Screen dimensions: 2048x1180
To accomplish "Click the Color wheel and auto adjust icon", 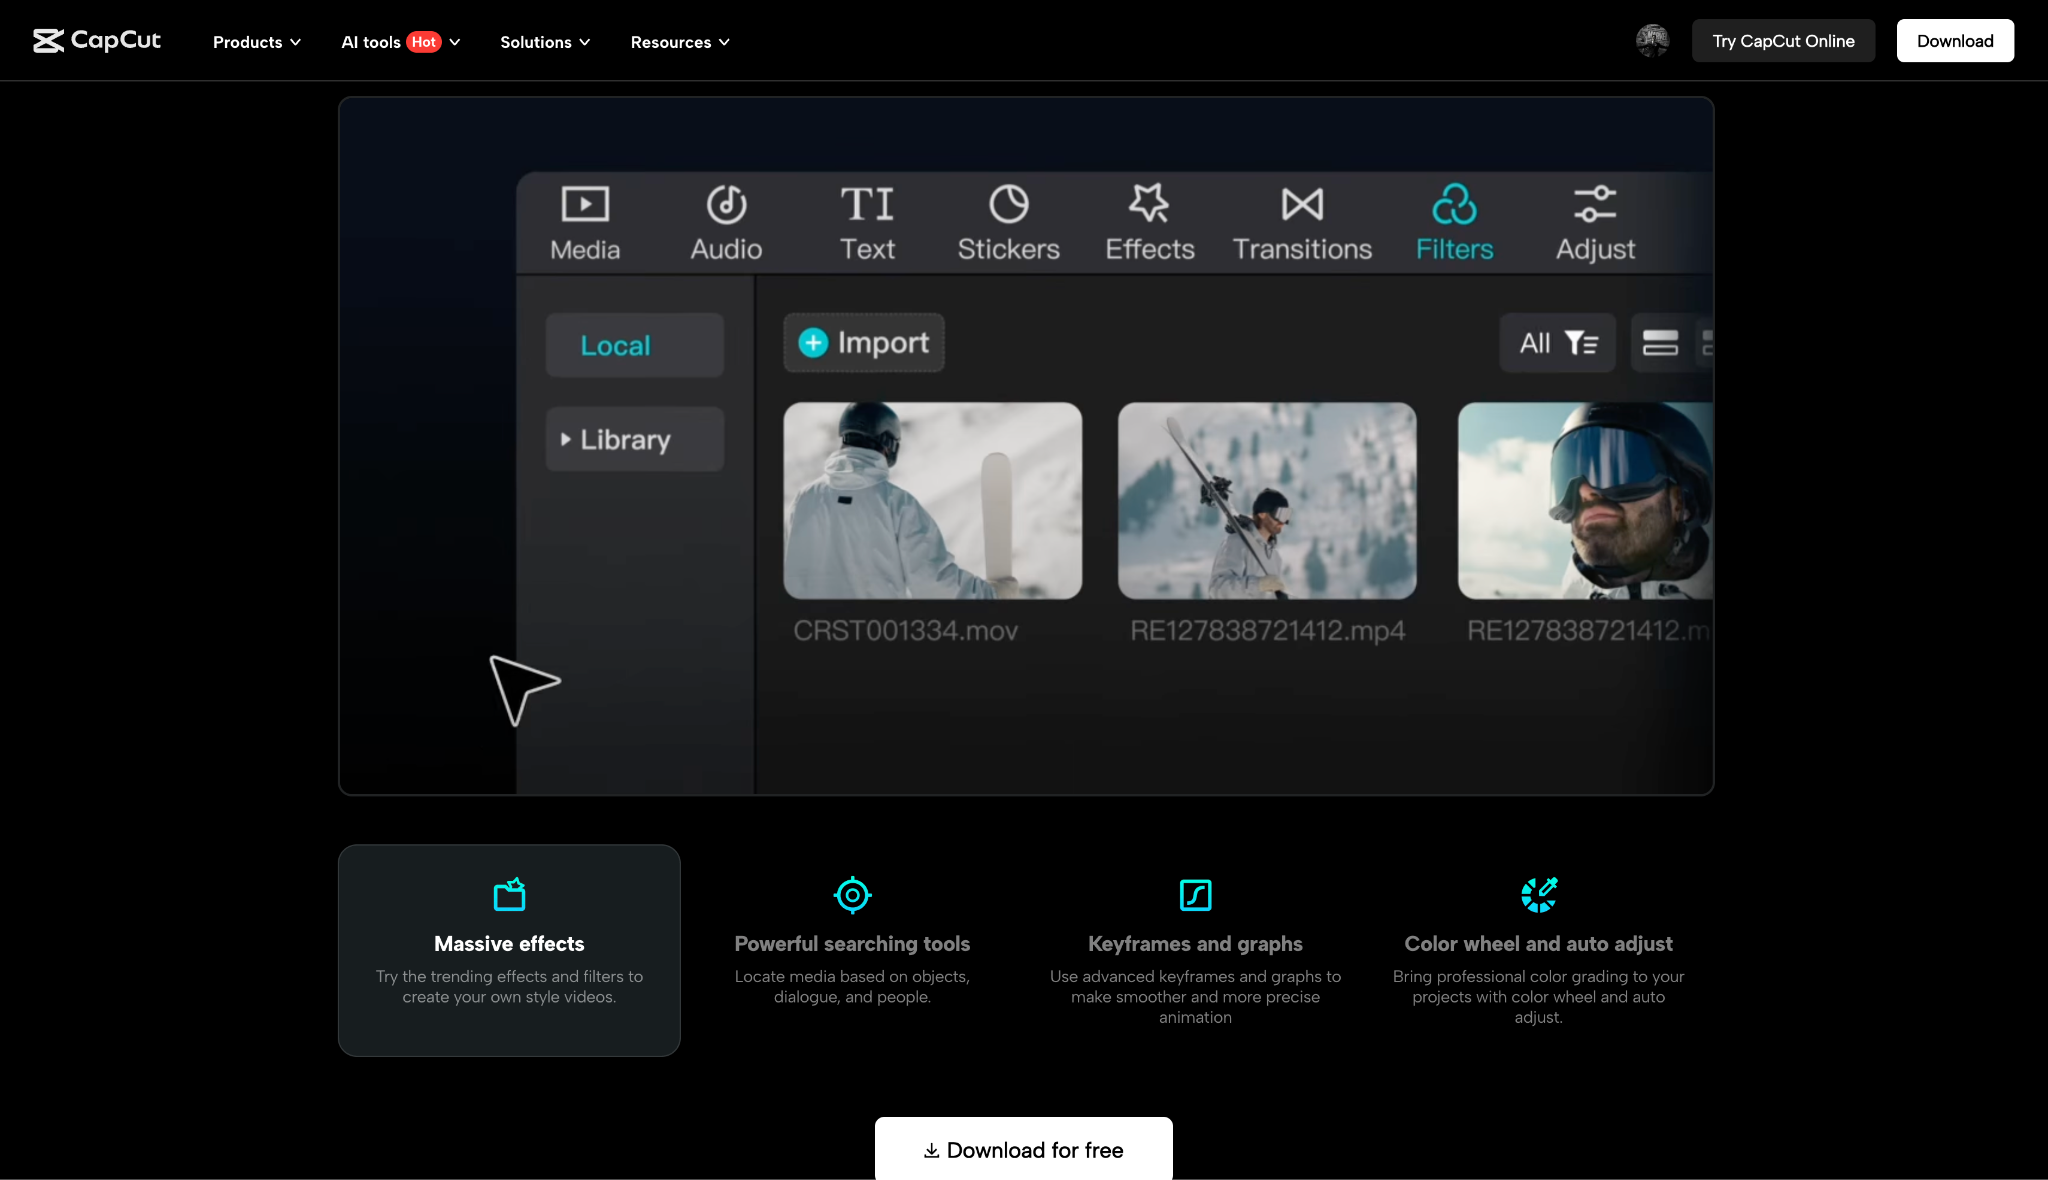I will pyautogui.click(x=1538, y=894).
